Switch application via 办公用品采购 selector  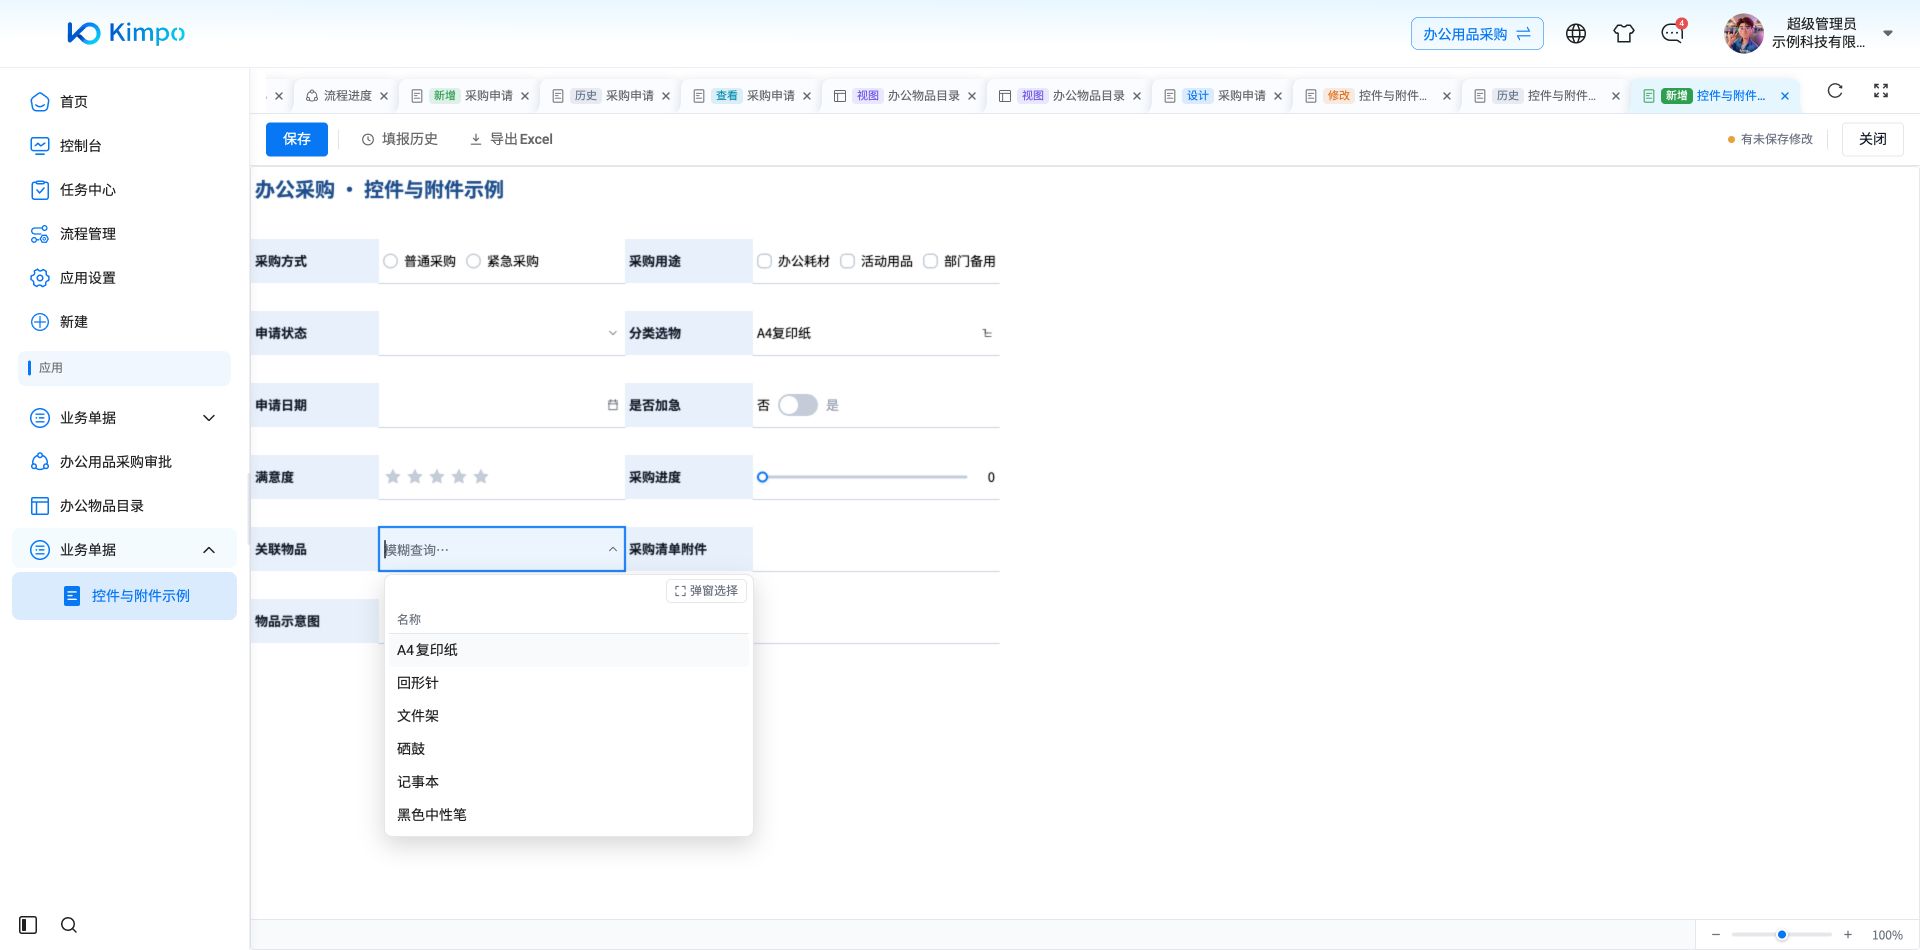[1477, 34]
